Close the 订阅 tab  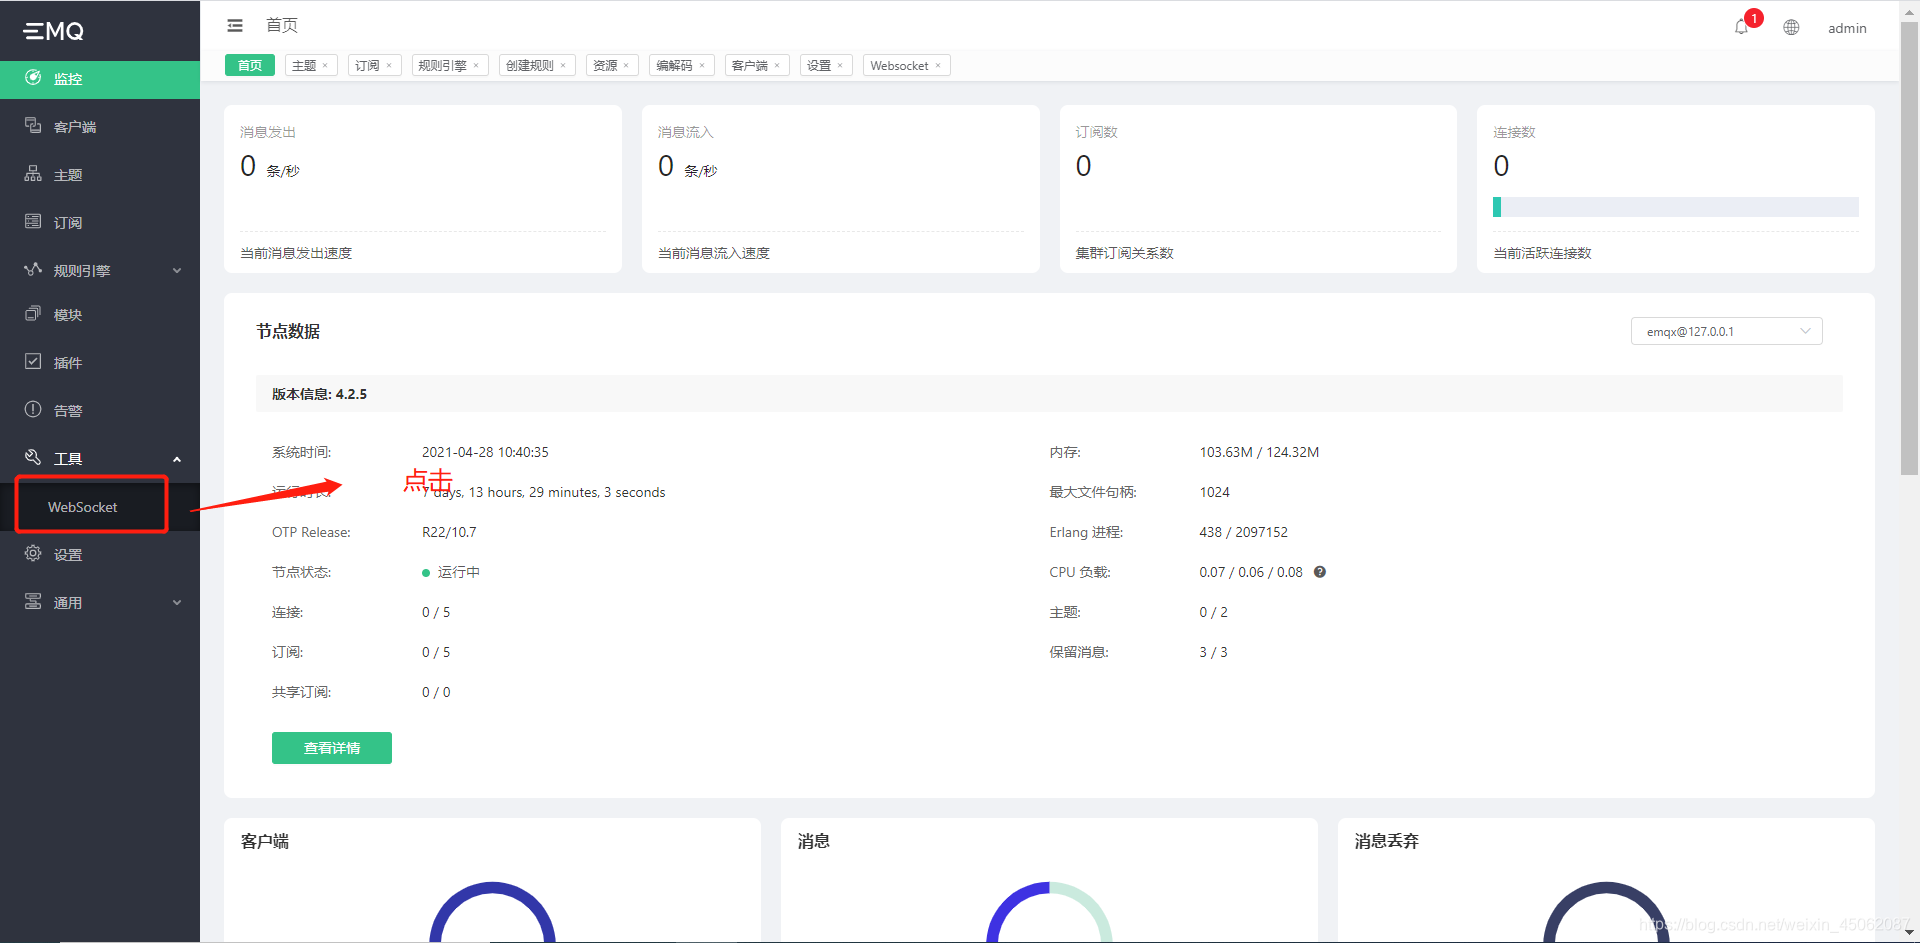tap(389, 66)
